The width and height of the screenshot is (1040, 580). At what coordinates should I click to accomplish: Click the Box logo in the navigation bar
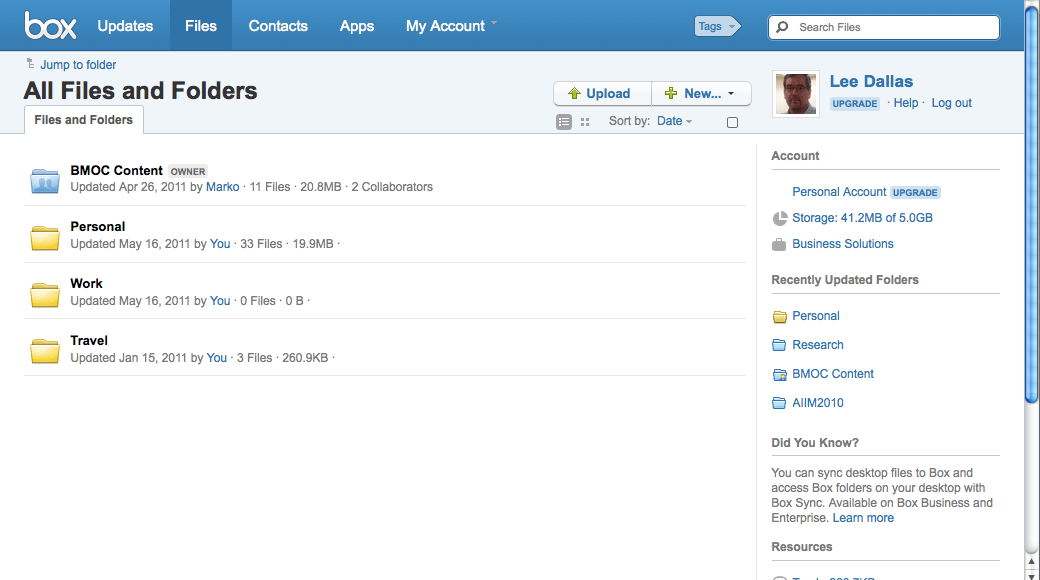click(x=49, y=25)
